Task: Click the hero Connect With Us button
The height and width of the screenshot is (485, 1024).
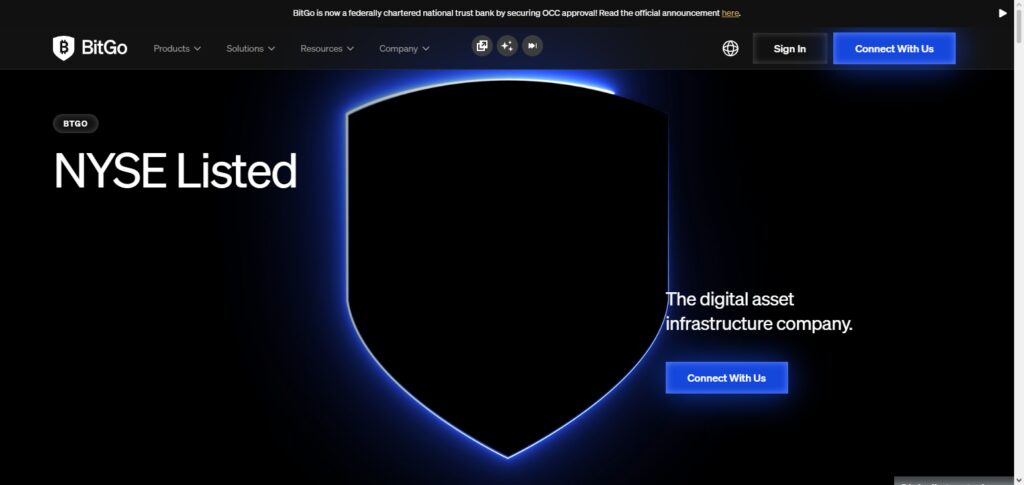Action: pyautogui.click(x=726, y=378)
